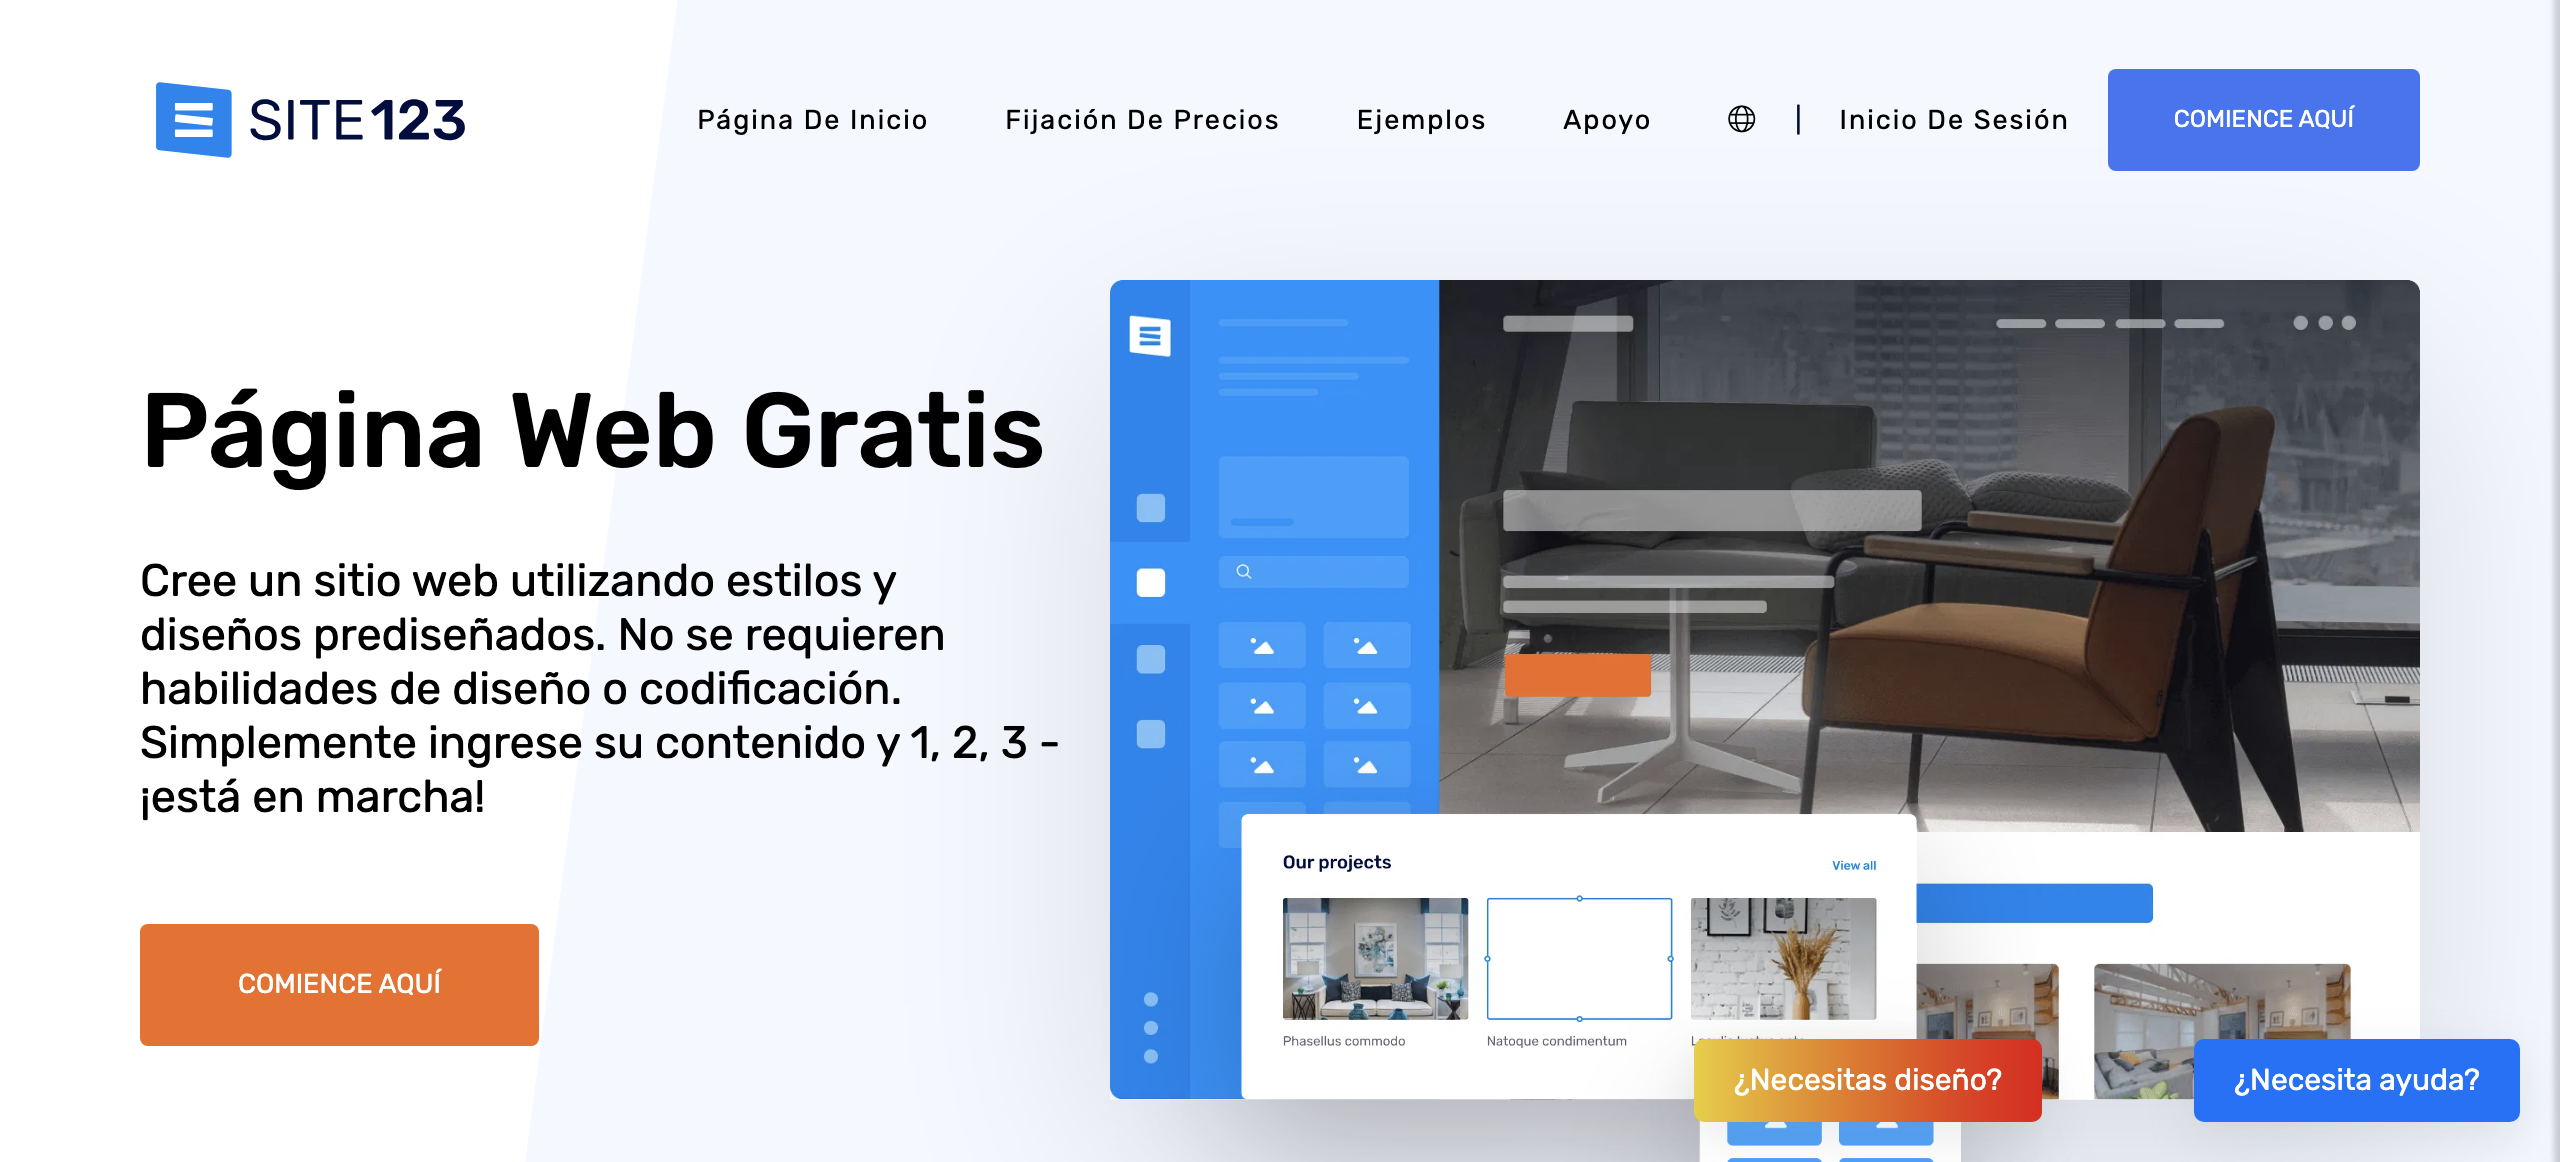2560x1162 pixels.
Task: Click Inicio De Sesión link
Action: point(1953,120)
